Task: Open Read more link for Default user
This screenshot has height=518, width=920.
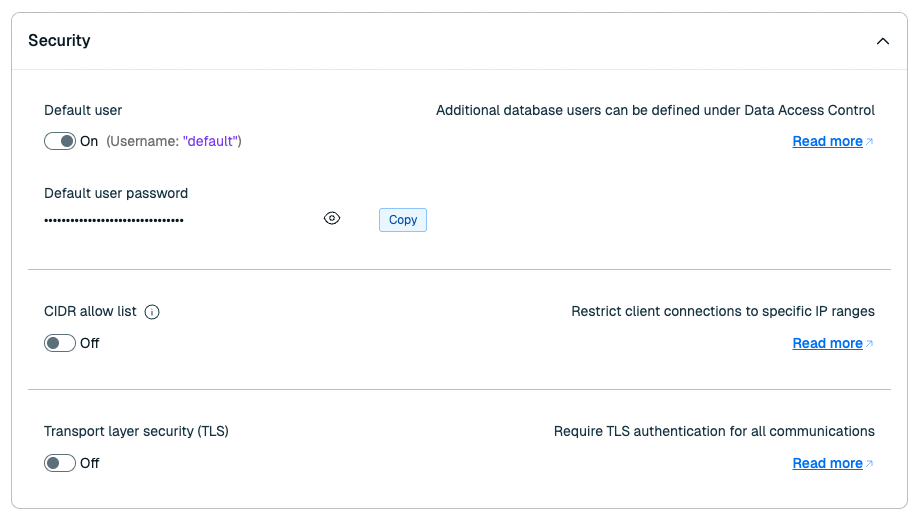Action: tap(827, 141)
